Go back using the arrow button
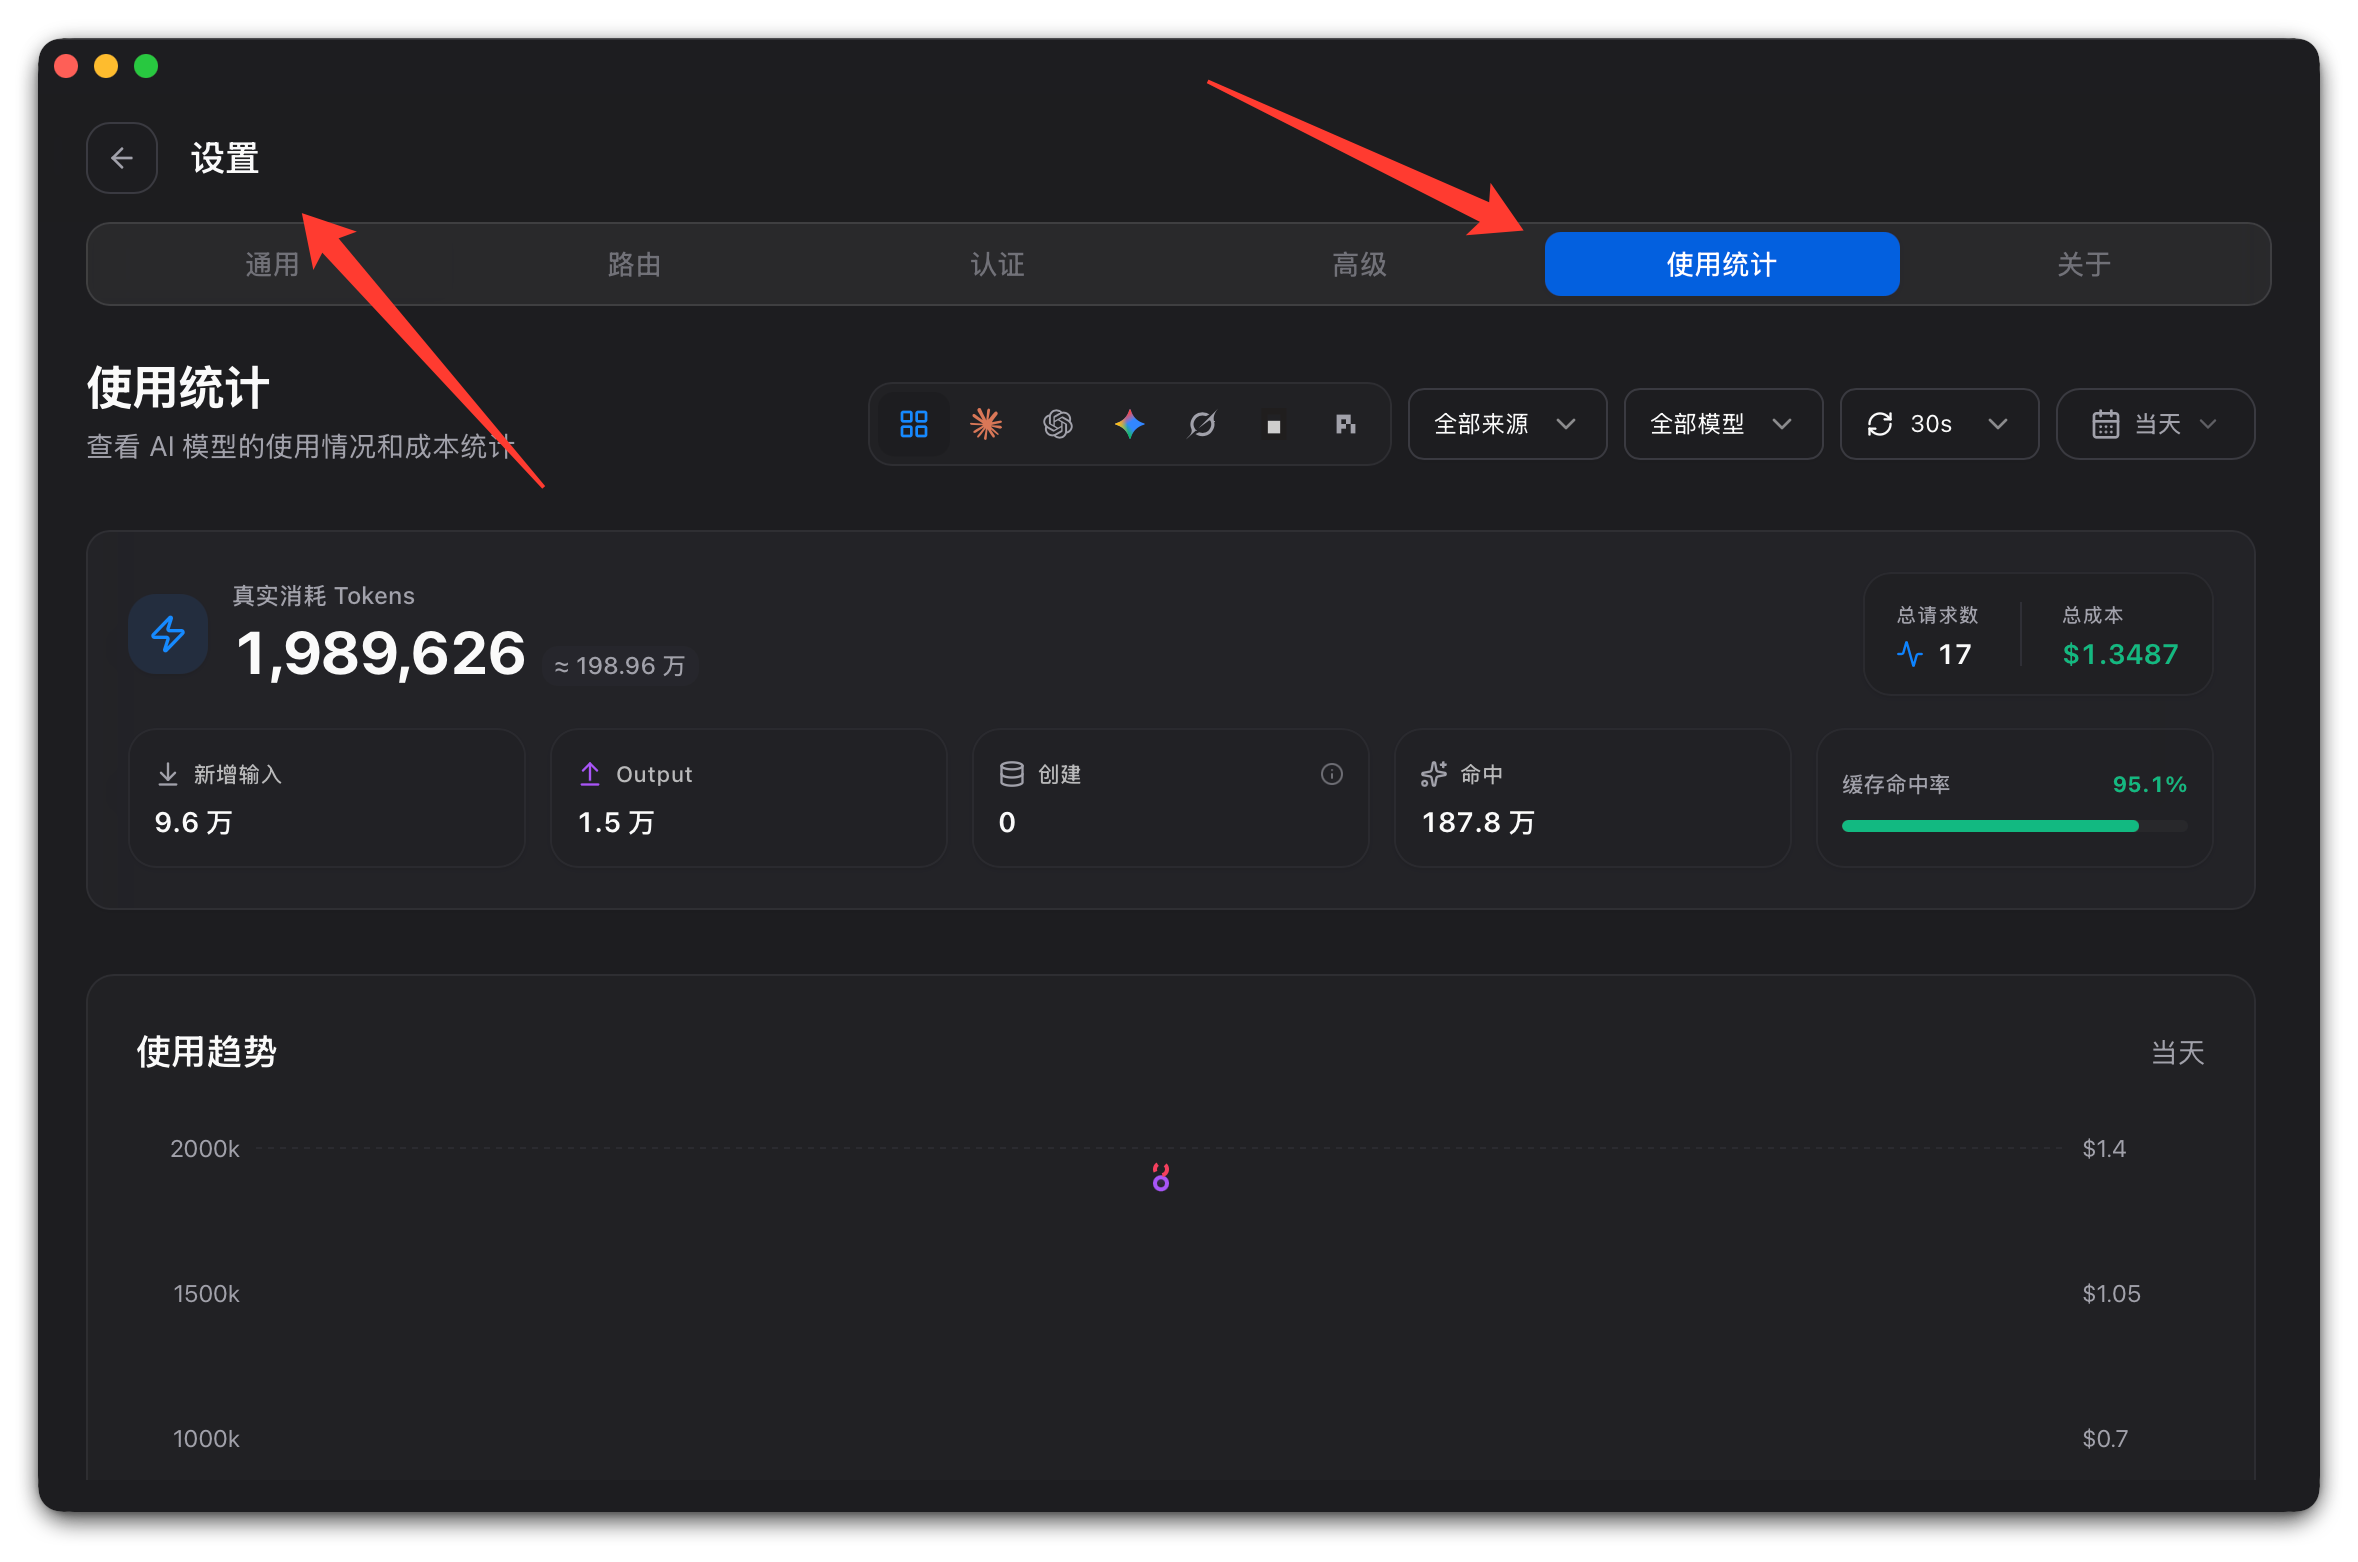2358x1562 pixels. point(121,158)
